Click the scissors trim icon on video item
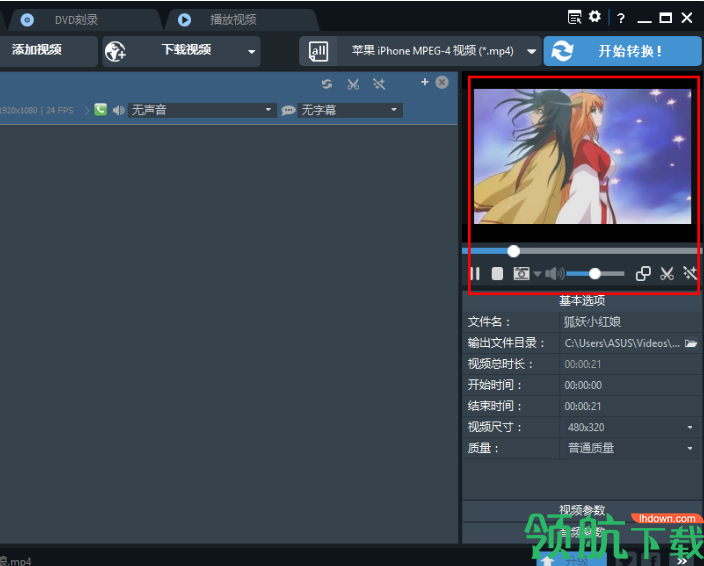The width and height of the screenshot is (704, 566). [x=353, y=84]
